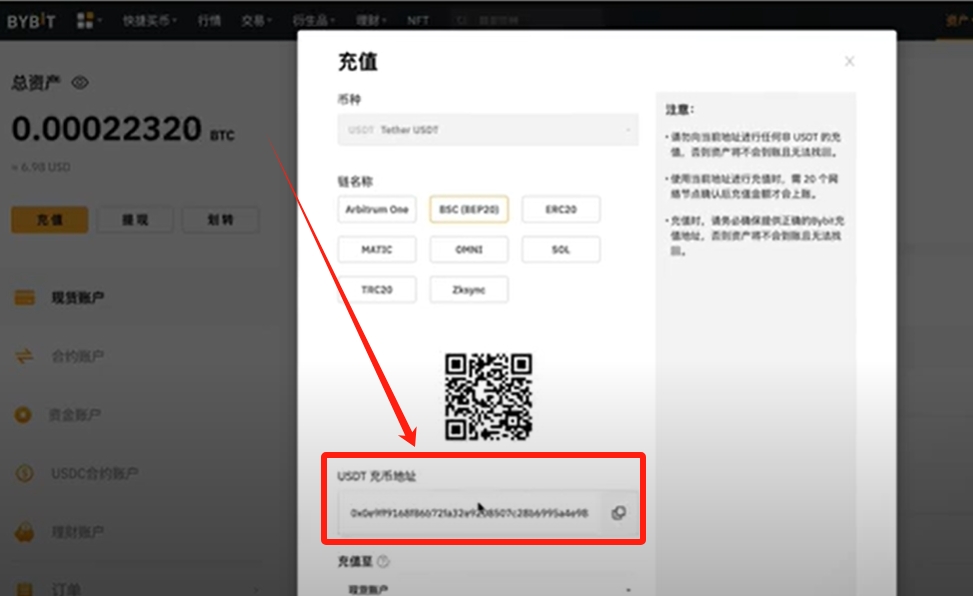Image resolution: width=973 pixels, height=596 pixels.
Task: Click the search box in the header
Action: point(526,20)
